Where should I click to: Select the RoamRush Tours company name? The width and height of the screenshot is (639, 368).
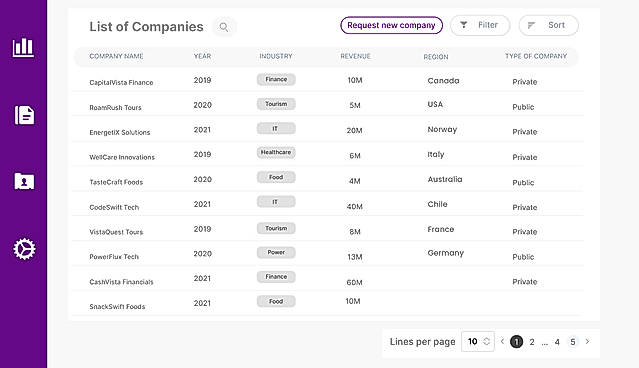(x=115, y=108)
